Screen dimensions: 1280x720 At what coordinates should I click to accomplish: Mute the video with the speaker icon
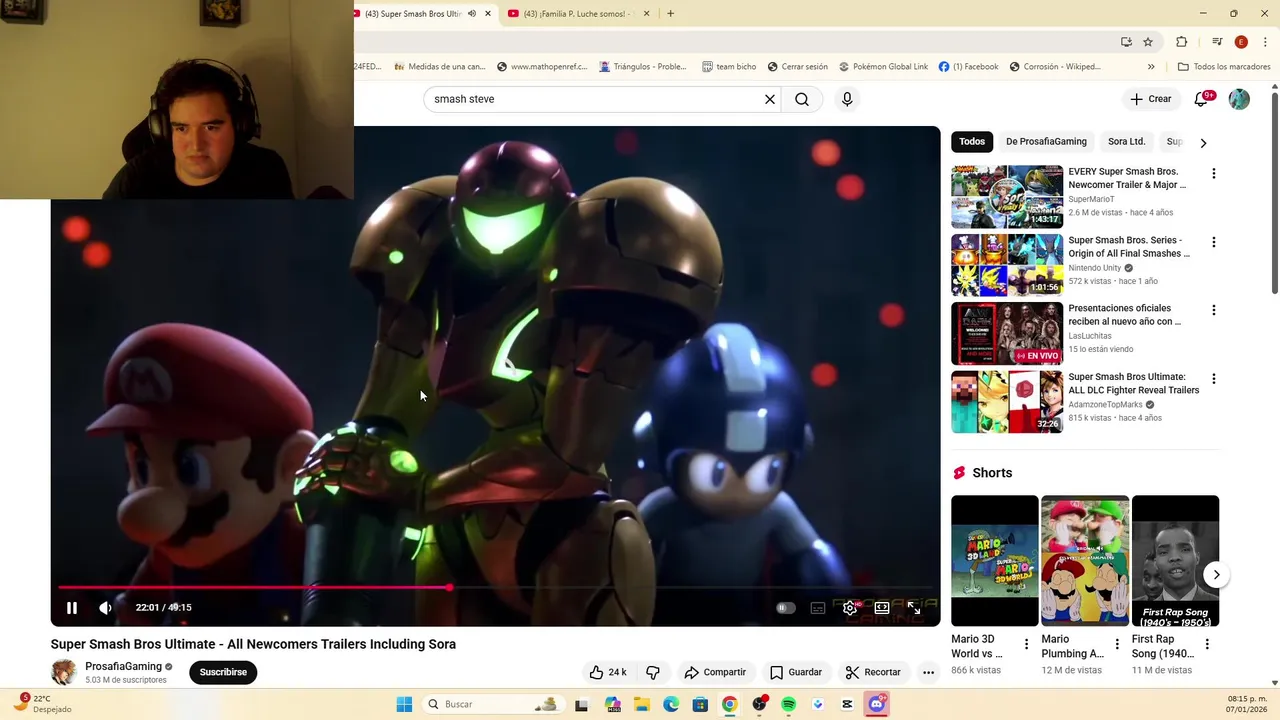(x=106, y=607)
